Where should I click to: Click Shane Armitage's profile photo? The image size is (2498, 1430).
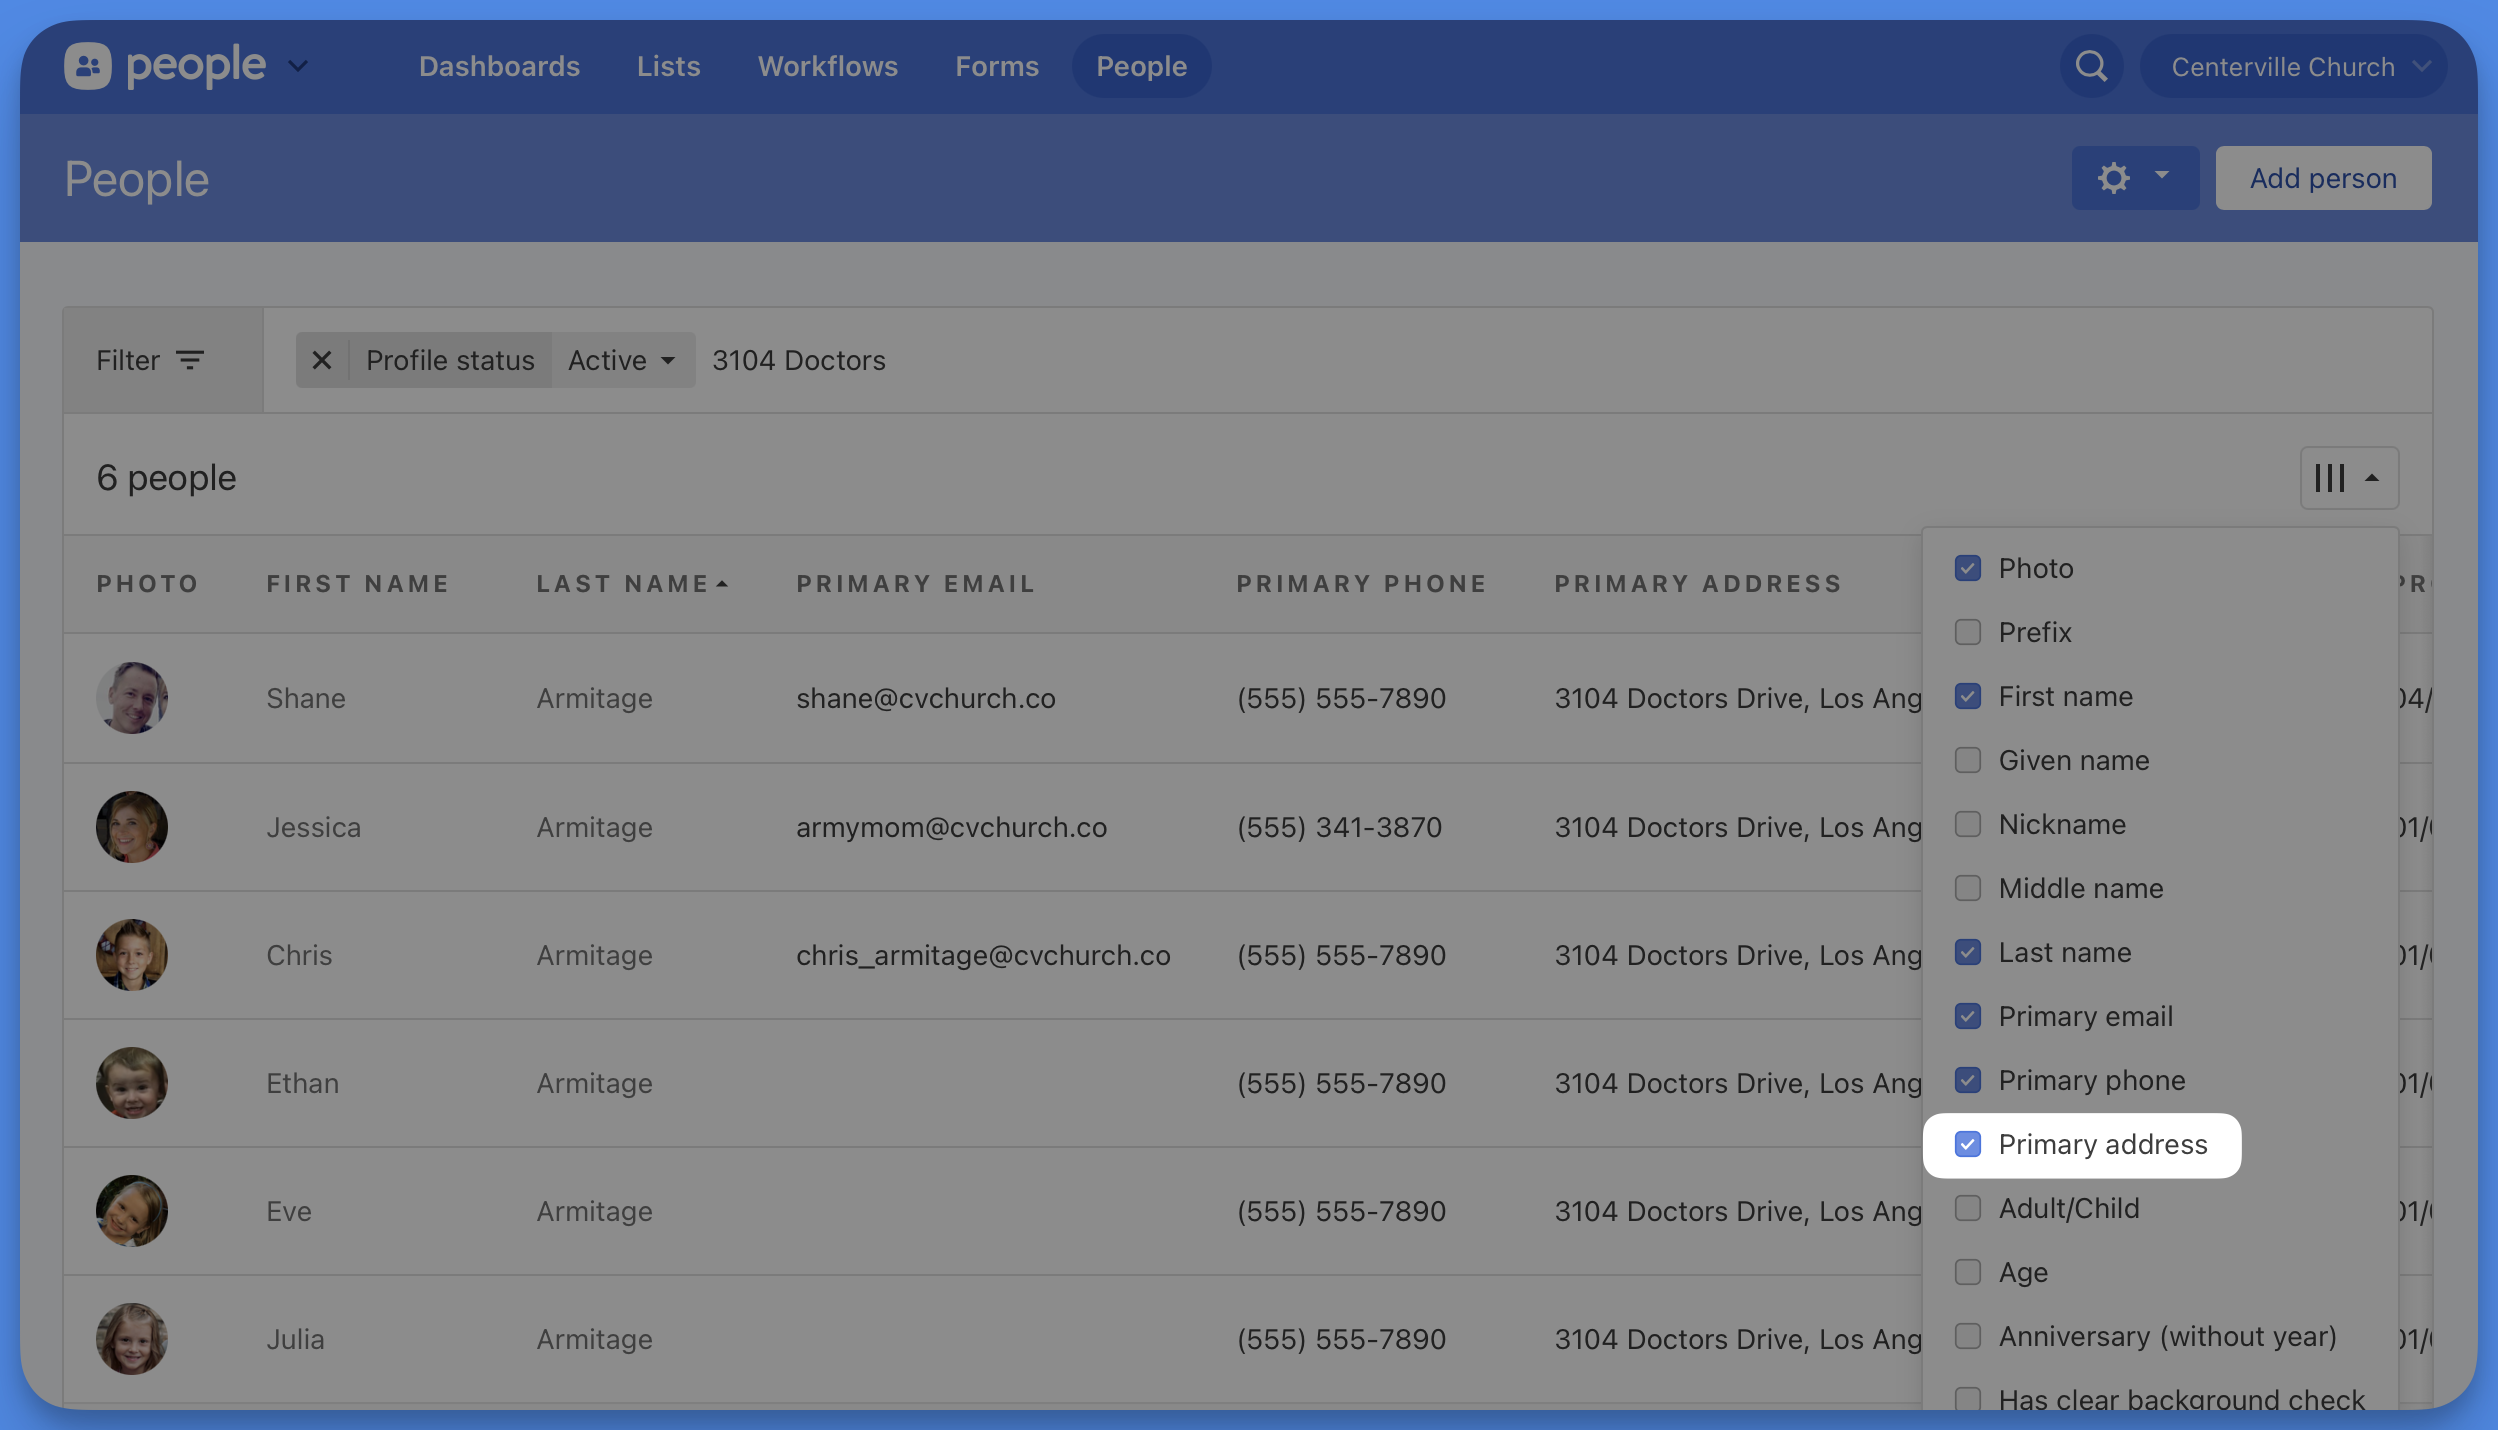pyautogui.click(x=132, y=698)
